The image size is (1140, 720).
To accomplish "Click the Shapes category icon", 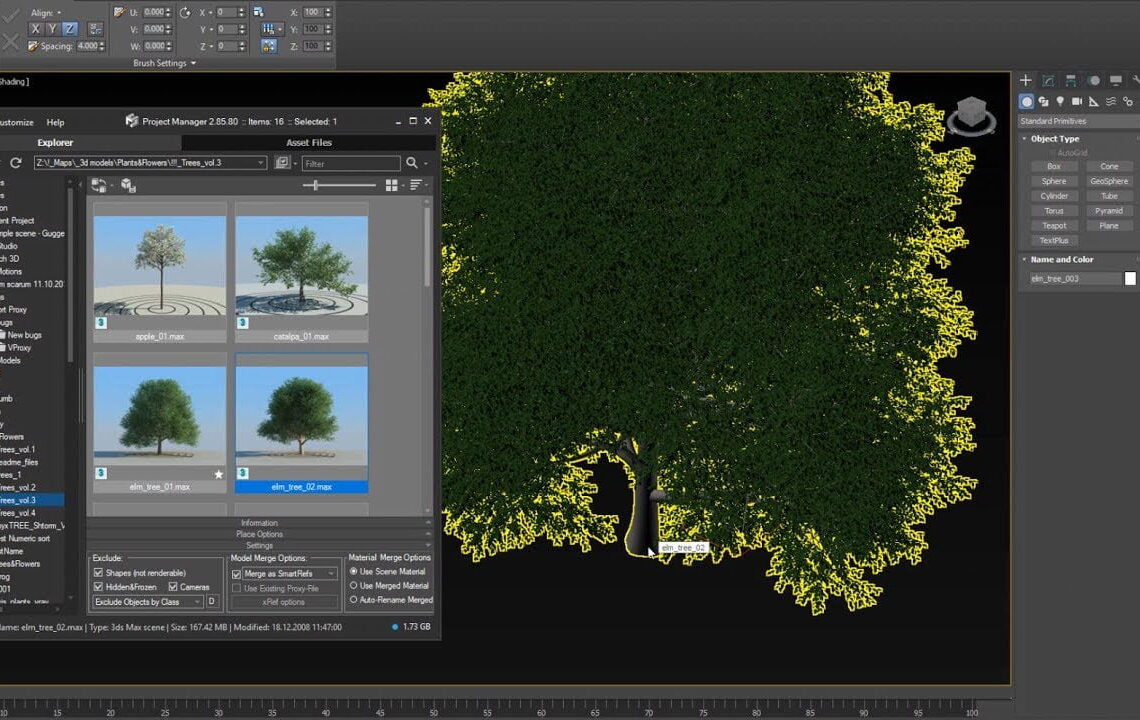I will tap(1042, 101).
